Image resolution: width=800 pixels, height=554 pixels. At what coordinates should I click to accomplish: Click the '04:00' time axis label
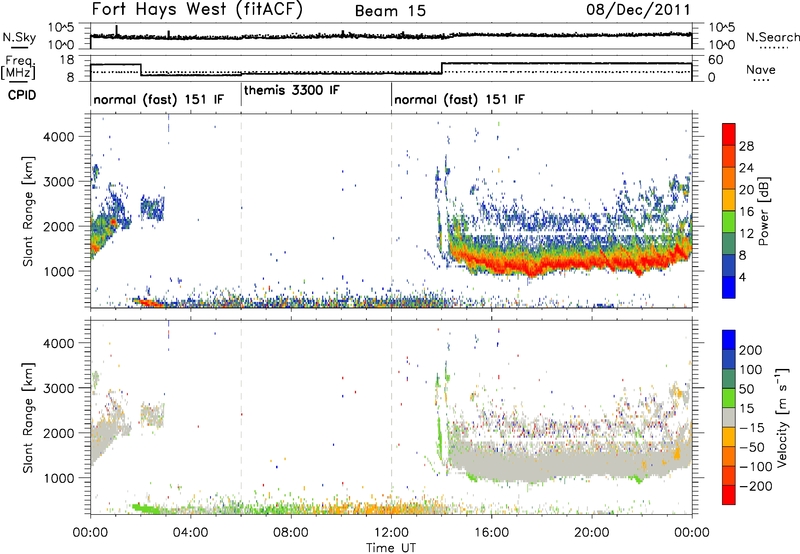(191, 533)
